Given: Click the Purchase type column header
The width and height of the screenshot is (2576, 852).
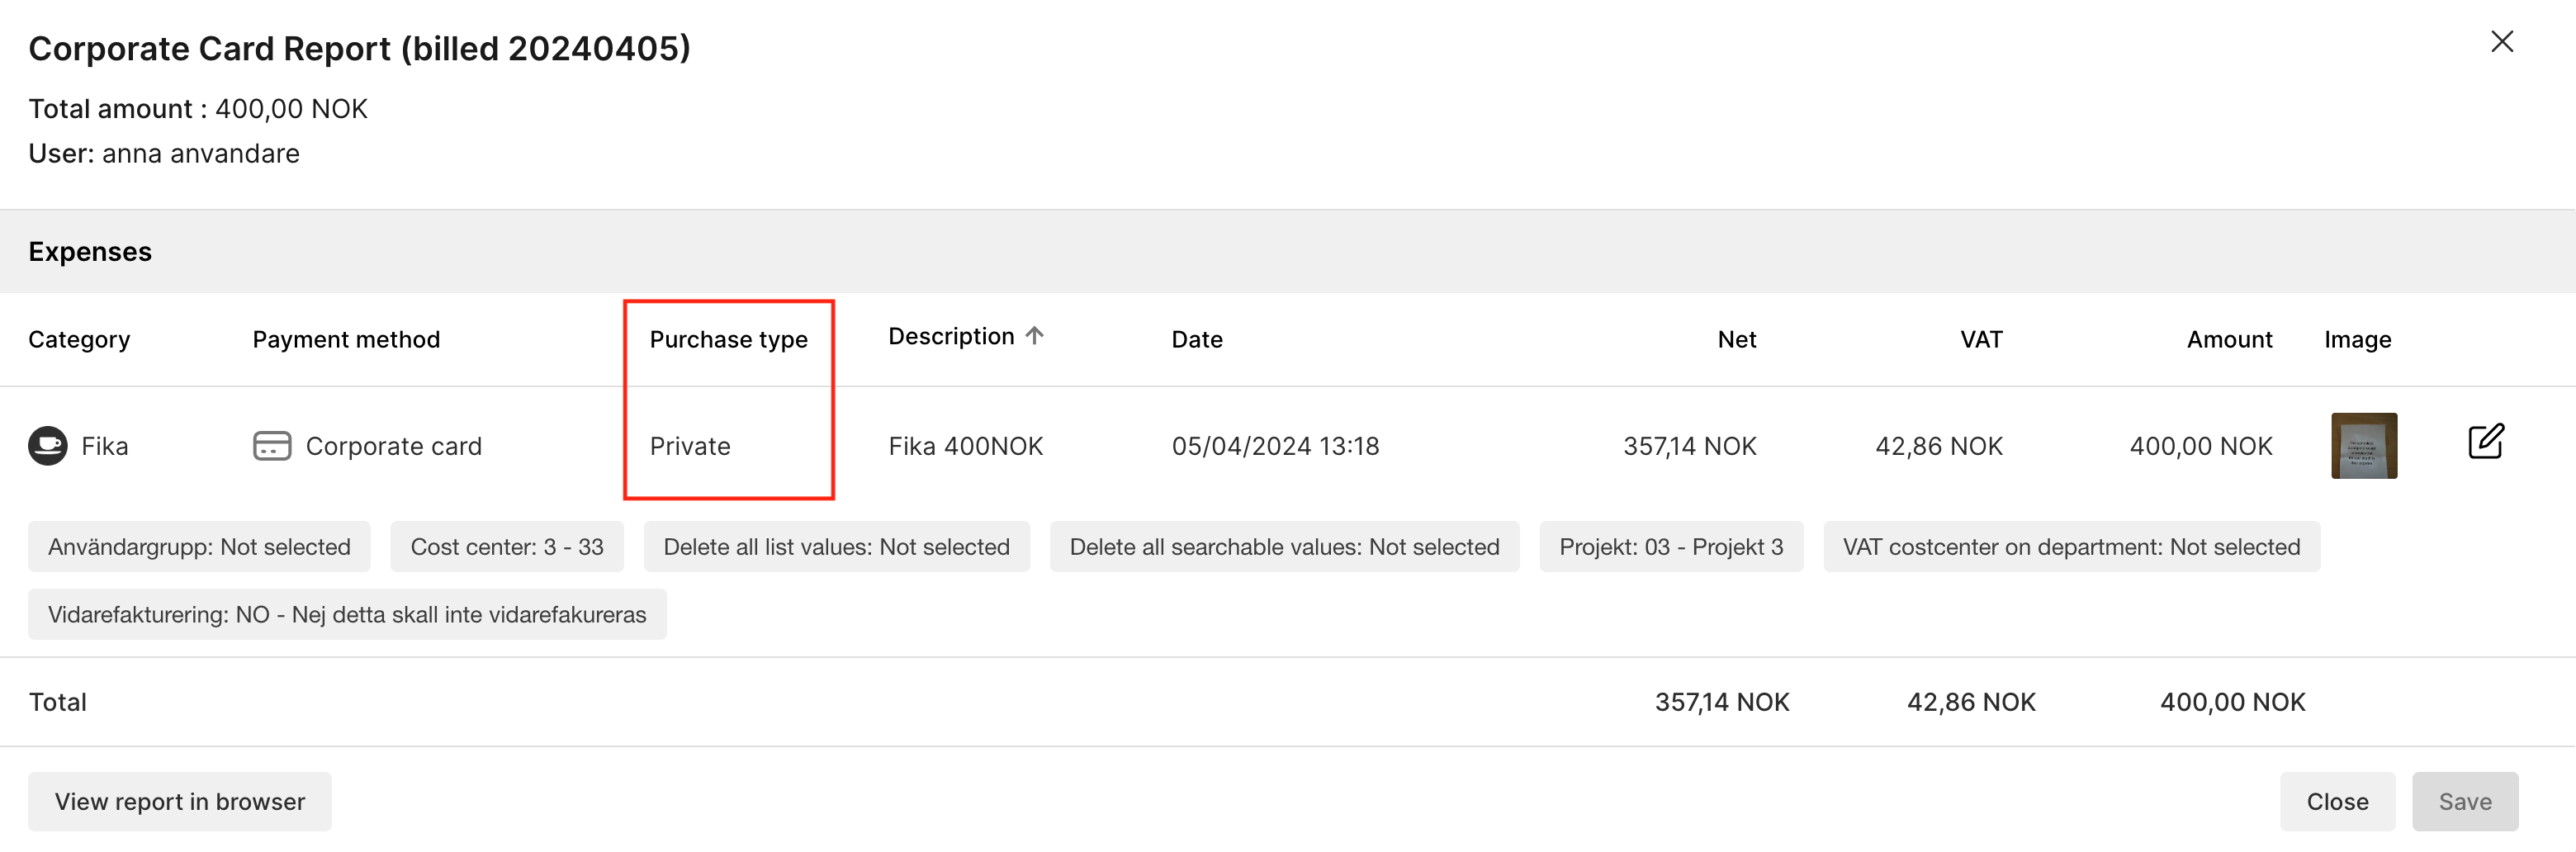Looking at the screenshot, I should click(728, 340).
